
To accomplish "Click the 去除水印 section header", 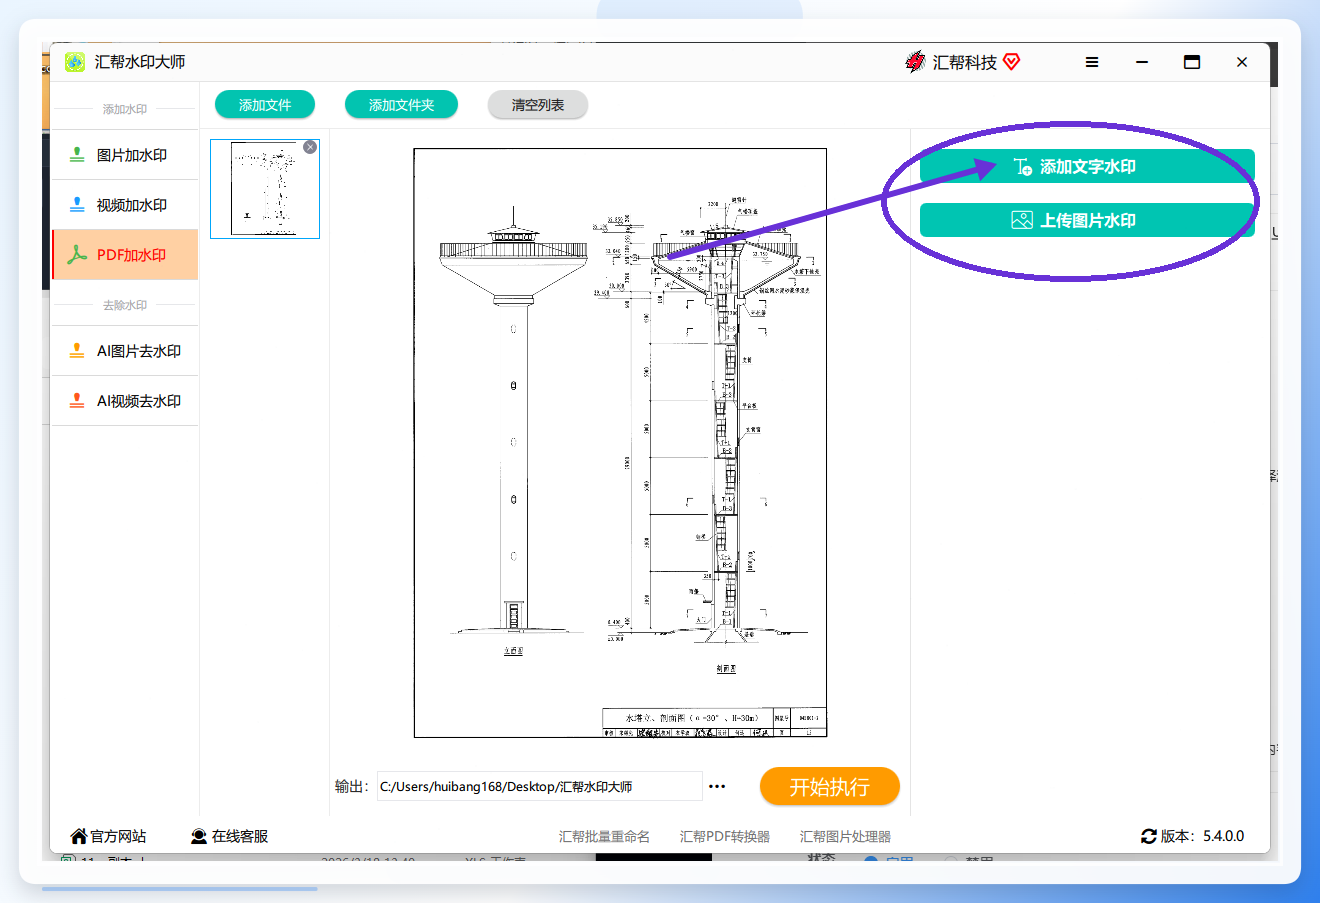I will pos(125,305).
